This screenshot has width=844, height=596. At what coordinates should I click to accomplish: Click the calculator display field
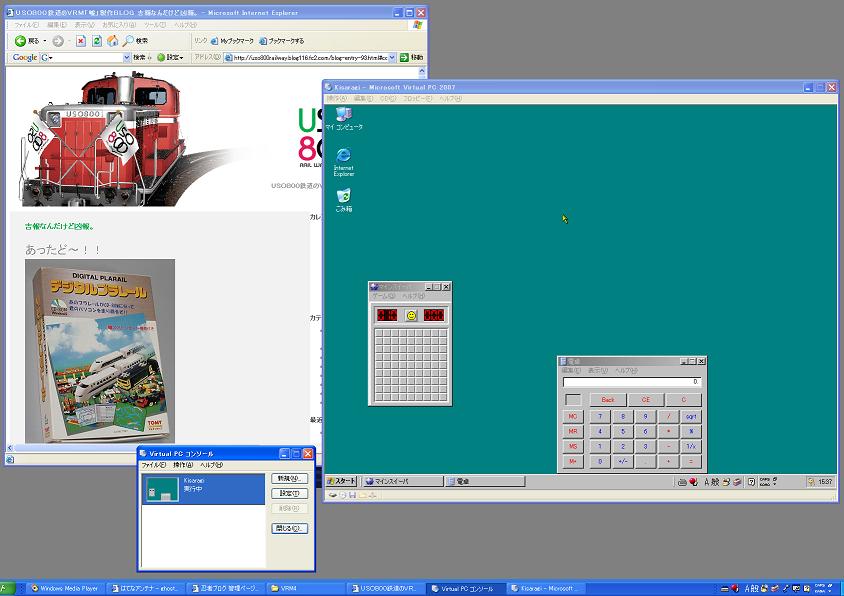(x=632, y=382)
